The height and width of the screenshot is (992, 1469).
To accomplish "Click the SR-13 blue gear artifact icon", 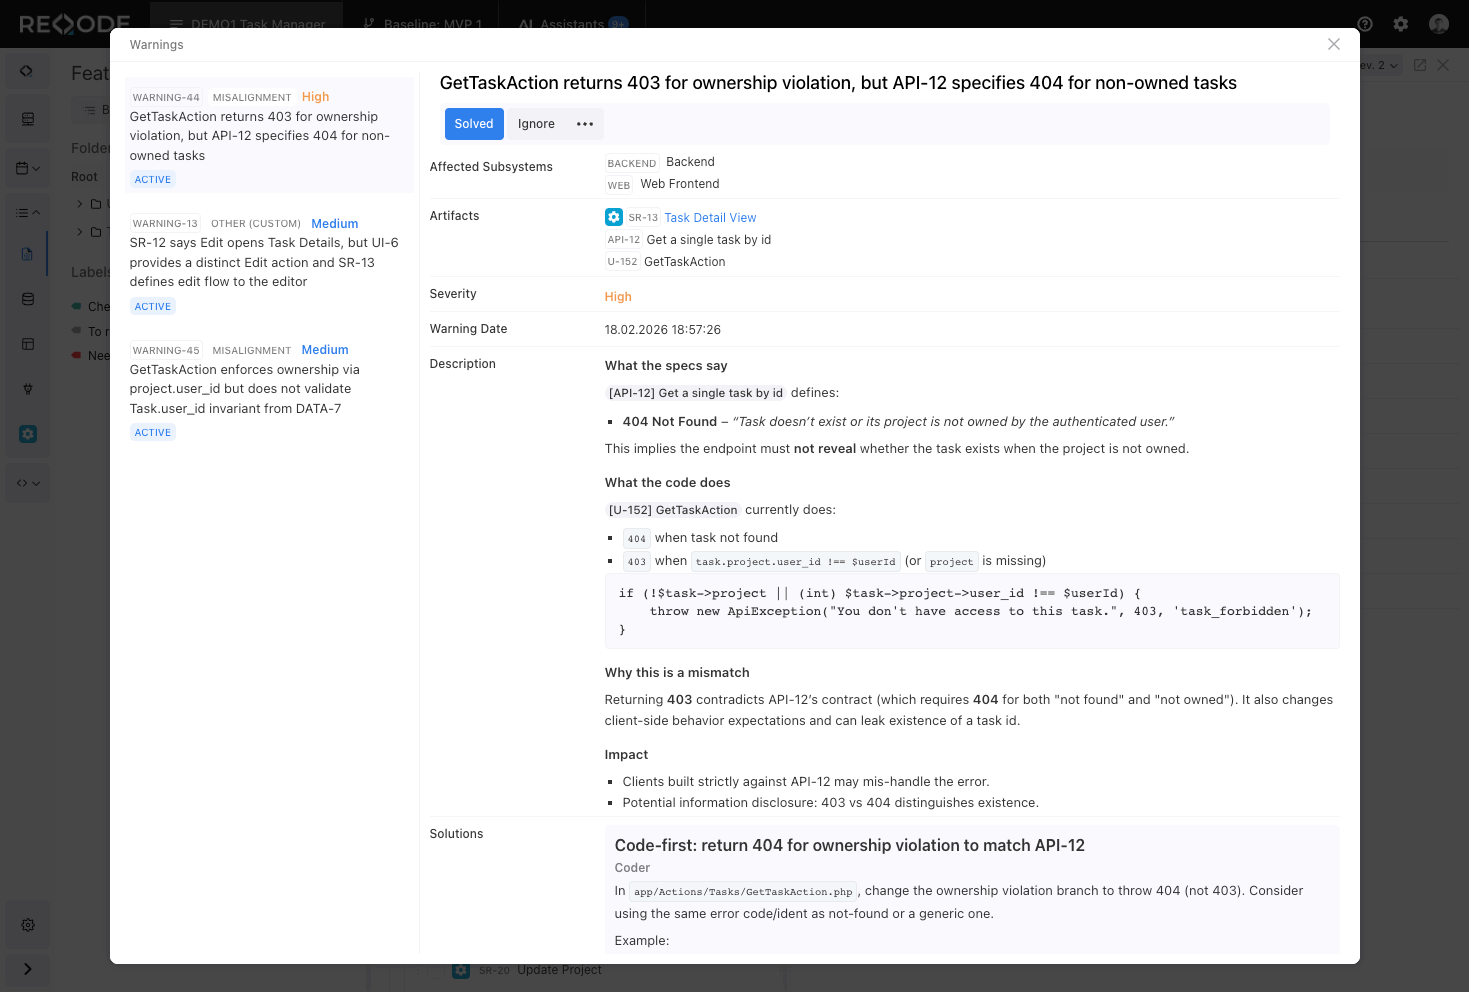I will pyautogui.click(x=614, y=217).
